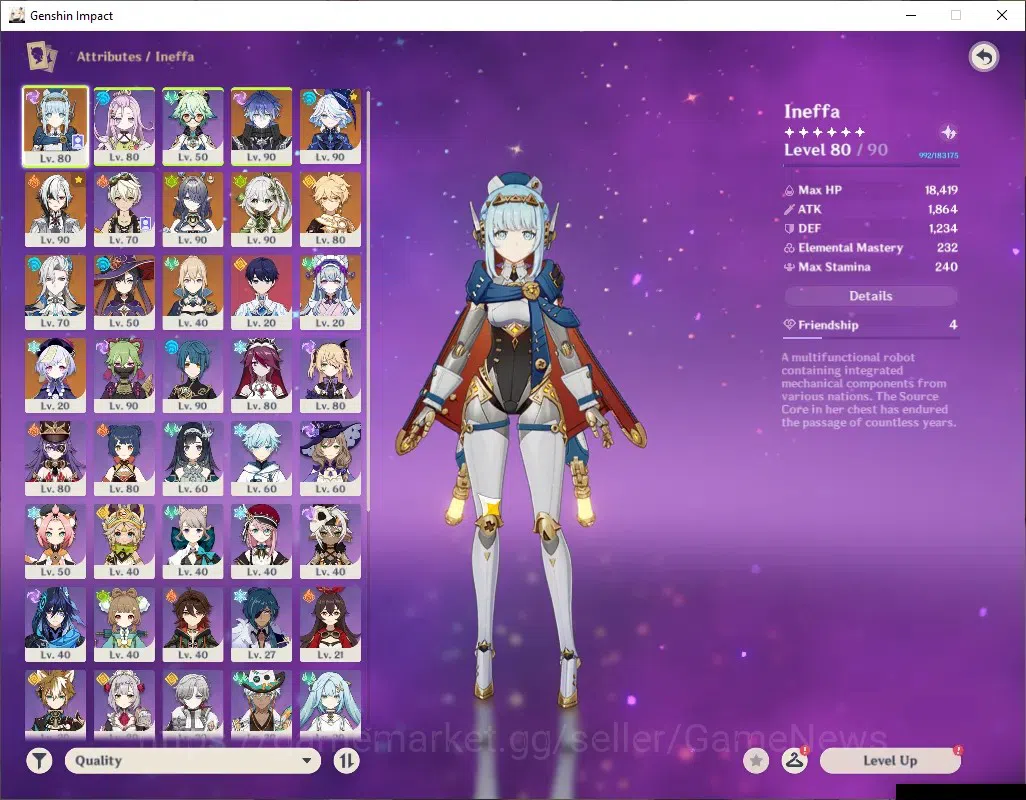Pick Charlotte's red-beret Lv. 40 portrait
This screenshot has width=1026, height=800.
pyautogui.click(x=262, y=542)
